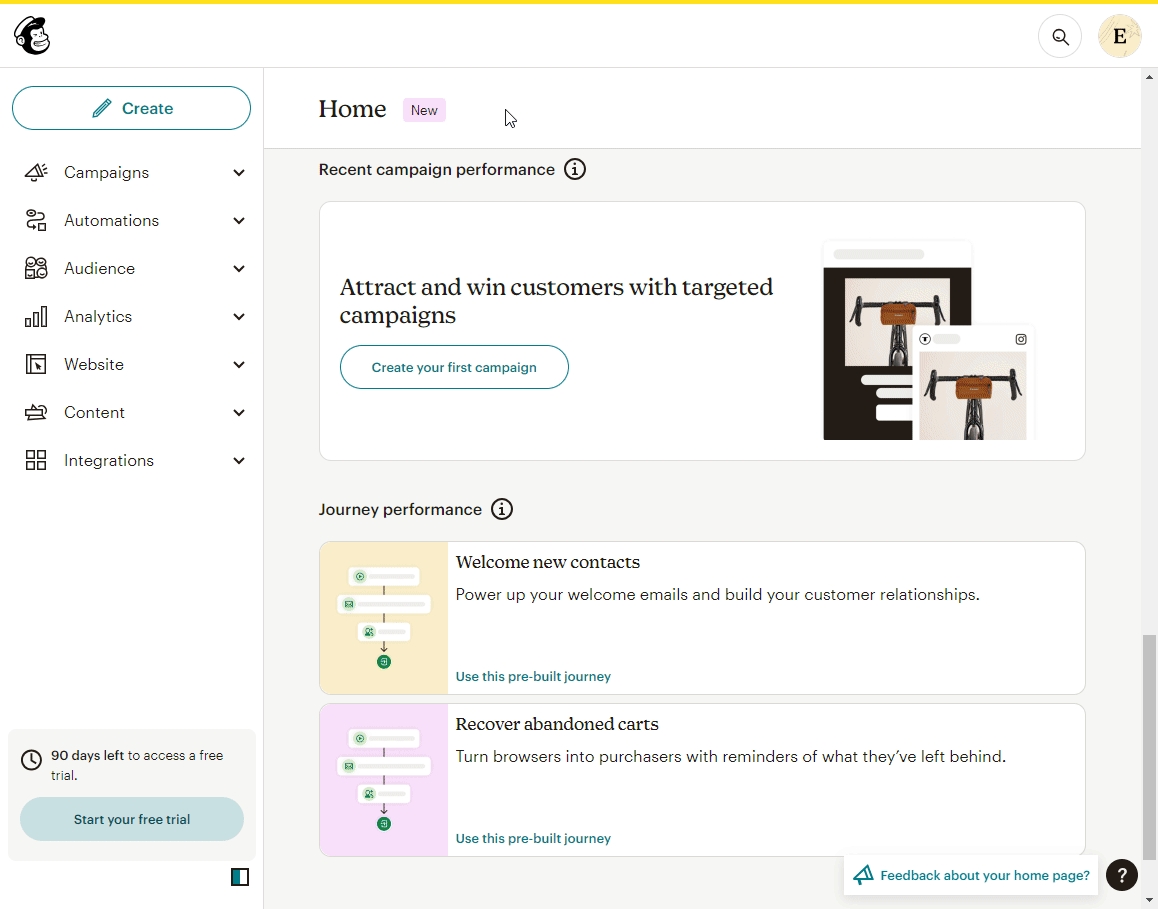Click the Recent campaign performance info icon
Viewport: 1158px width, 909px height.
coord(575,169)
